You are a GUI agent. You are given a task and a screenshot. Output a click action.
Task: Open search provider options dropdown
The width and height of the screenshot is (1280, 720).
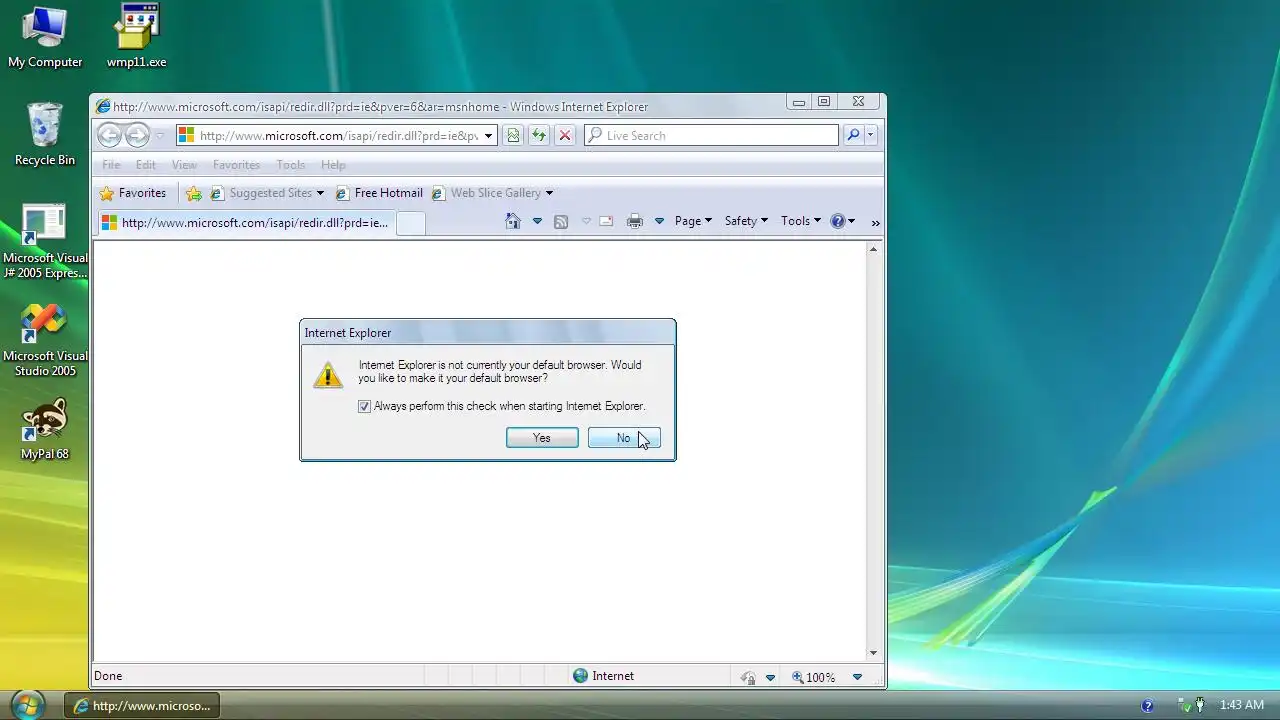click(871, 136)
